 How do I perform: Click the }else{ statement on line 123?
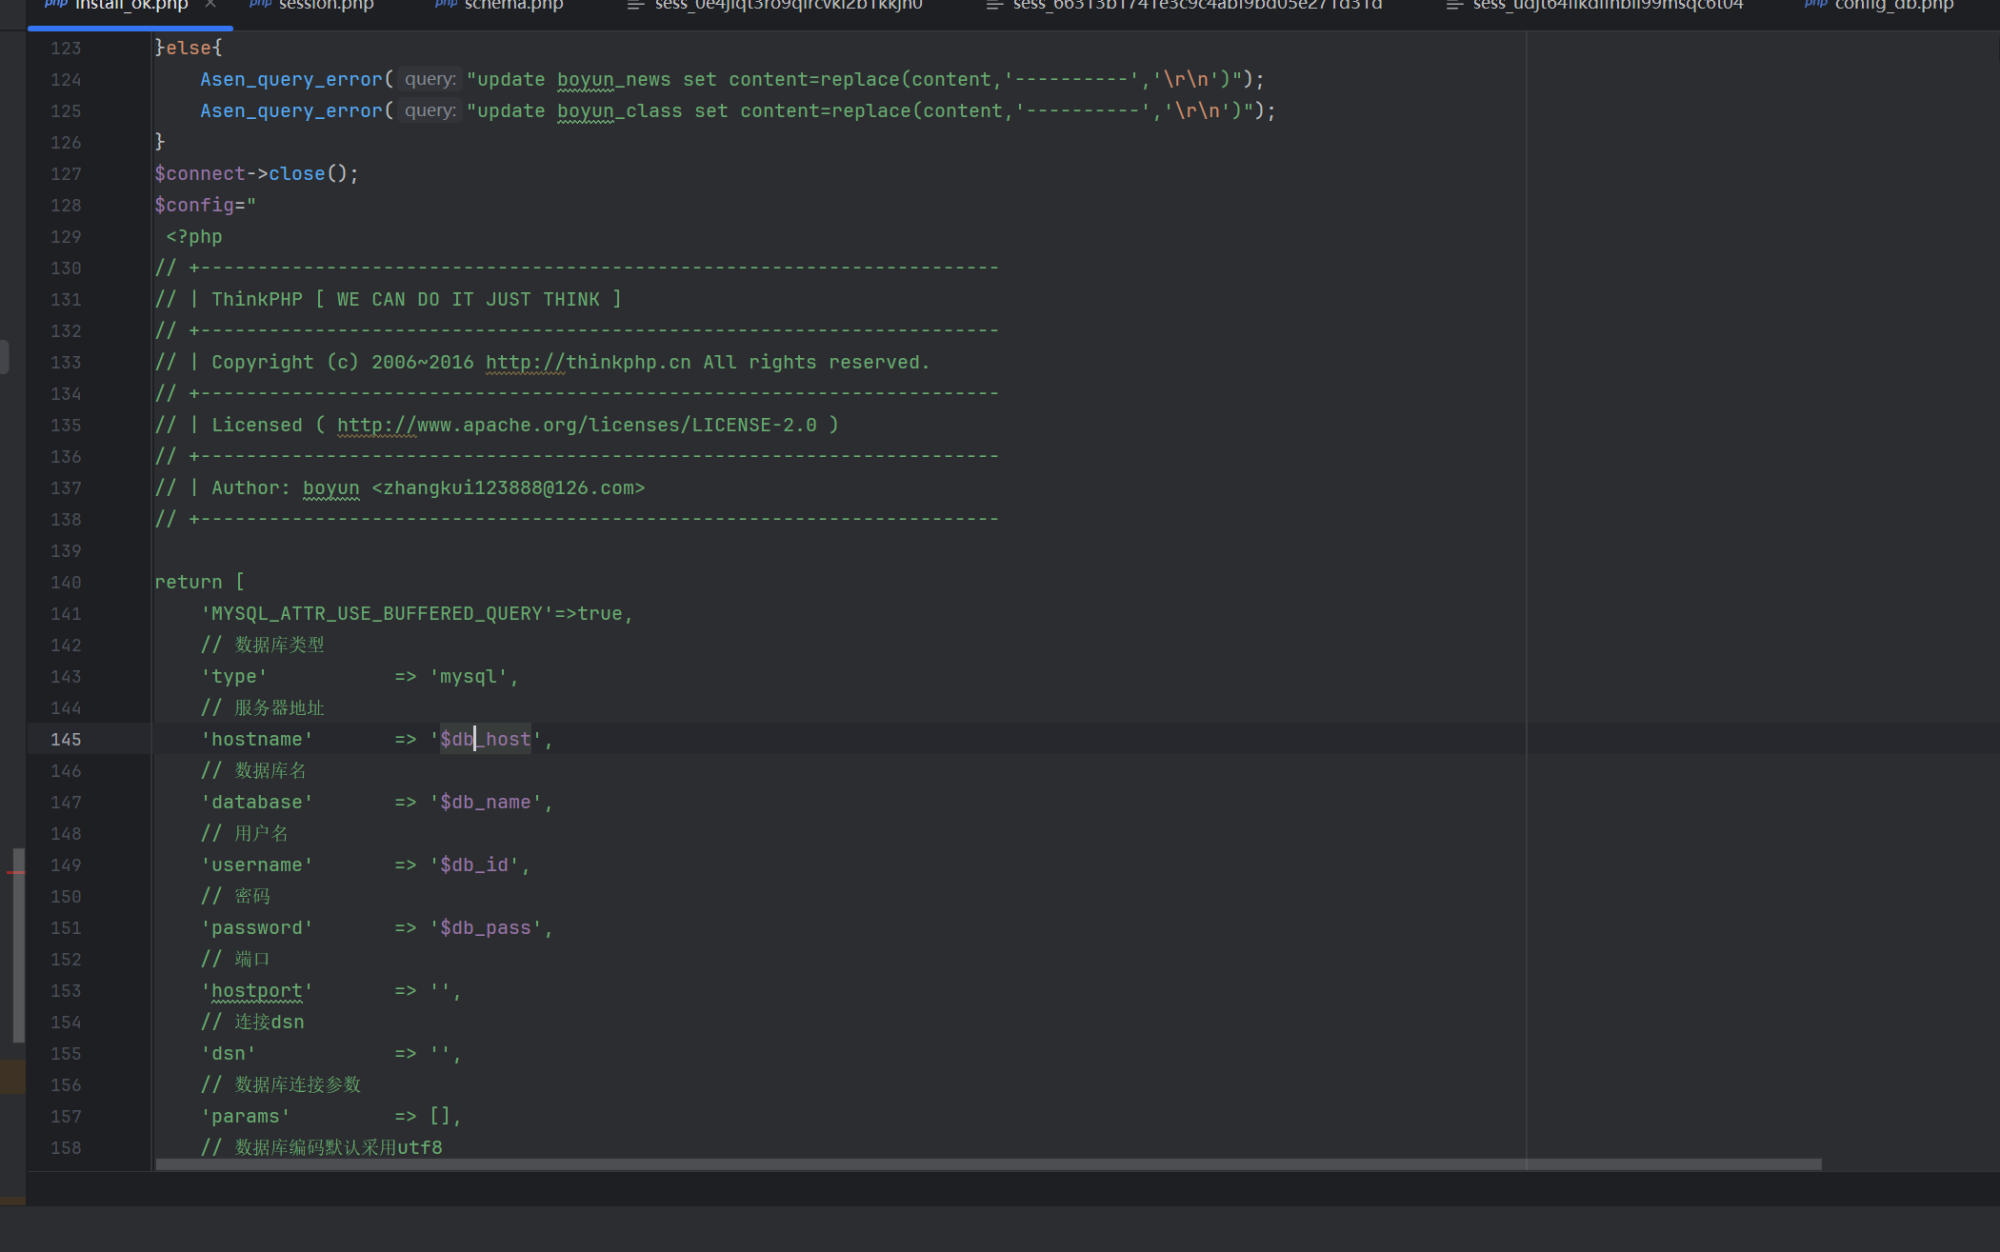(x=189, y=48)
